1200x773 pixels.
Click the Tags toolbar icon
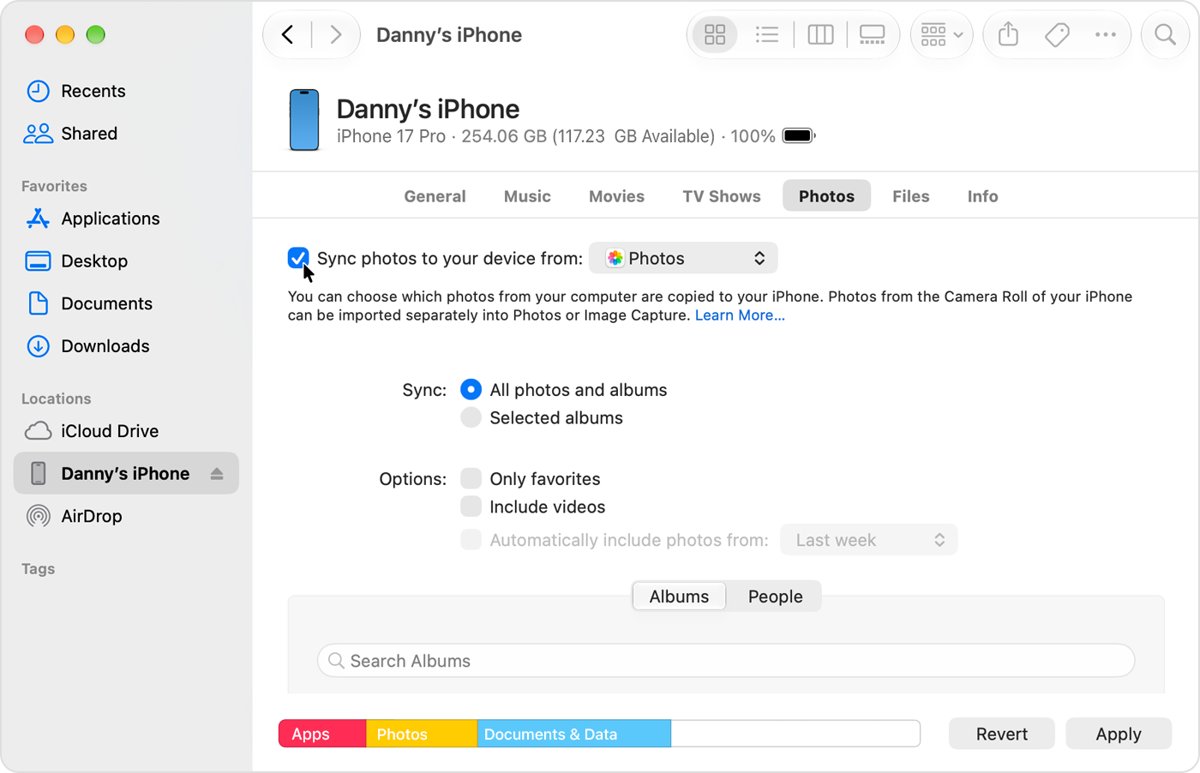click(x=1057, y=35)
